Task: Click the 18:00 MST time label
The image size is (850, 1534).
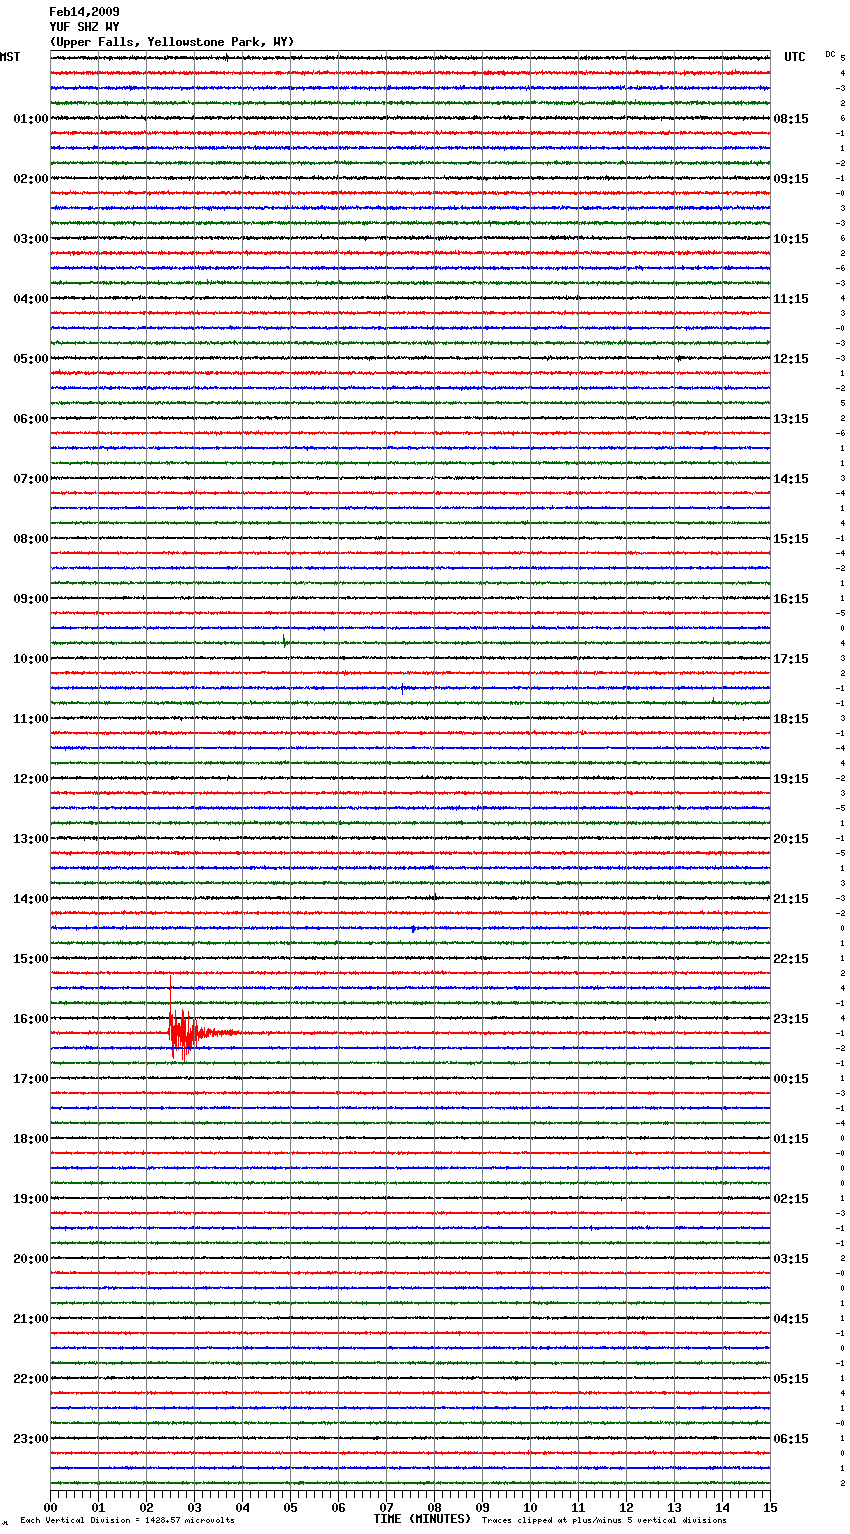Action: coord(30,1139)
